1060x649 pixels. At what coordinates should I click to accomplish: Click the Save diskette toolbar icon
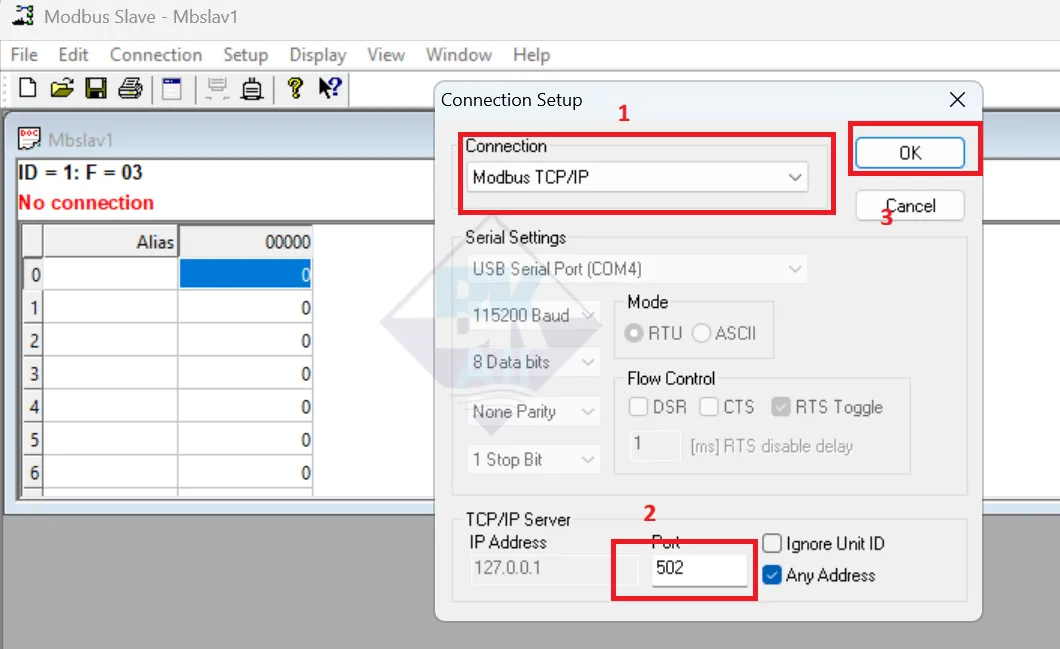pyautogui.click(x=95, y=88)
